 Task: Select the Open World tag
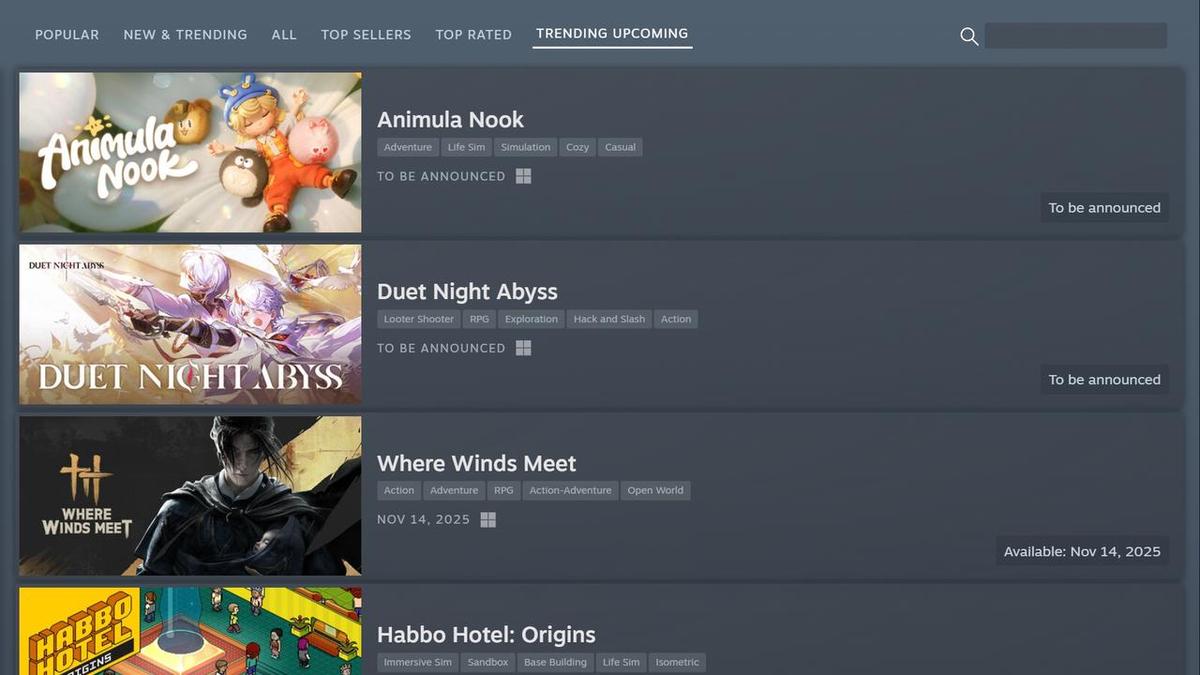point(655,490)
